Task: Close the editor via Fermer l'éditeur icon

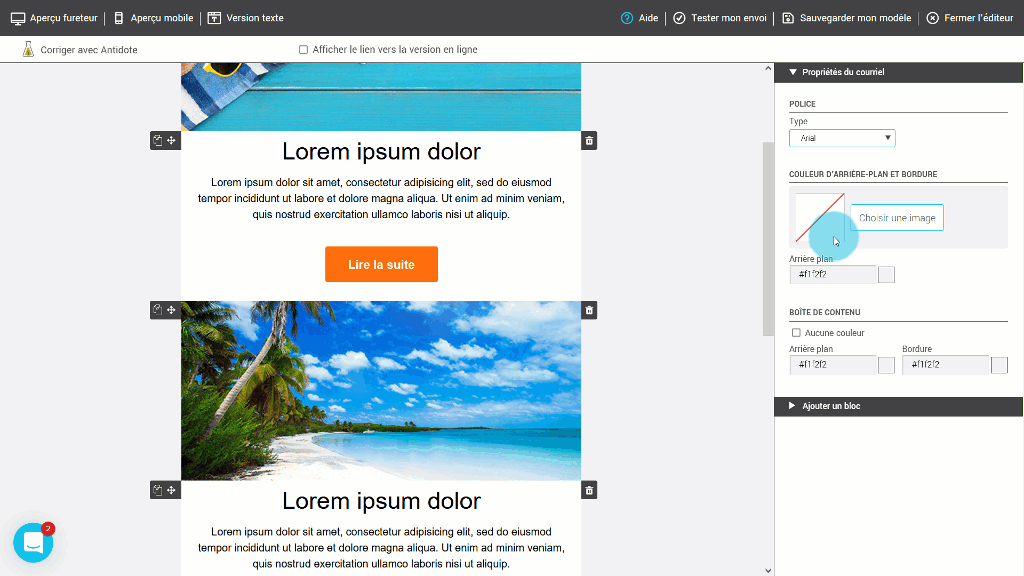Action: 932,18
